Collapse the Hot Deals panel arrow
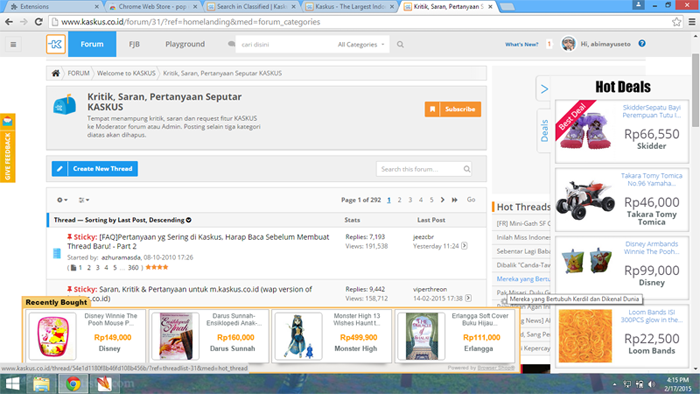Viewport: 700px width, 394px height. click(x=544, y=89)
